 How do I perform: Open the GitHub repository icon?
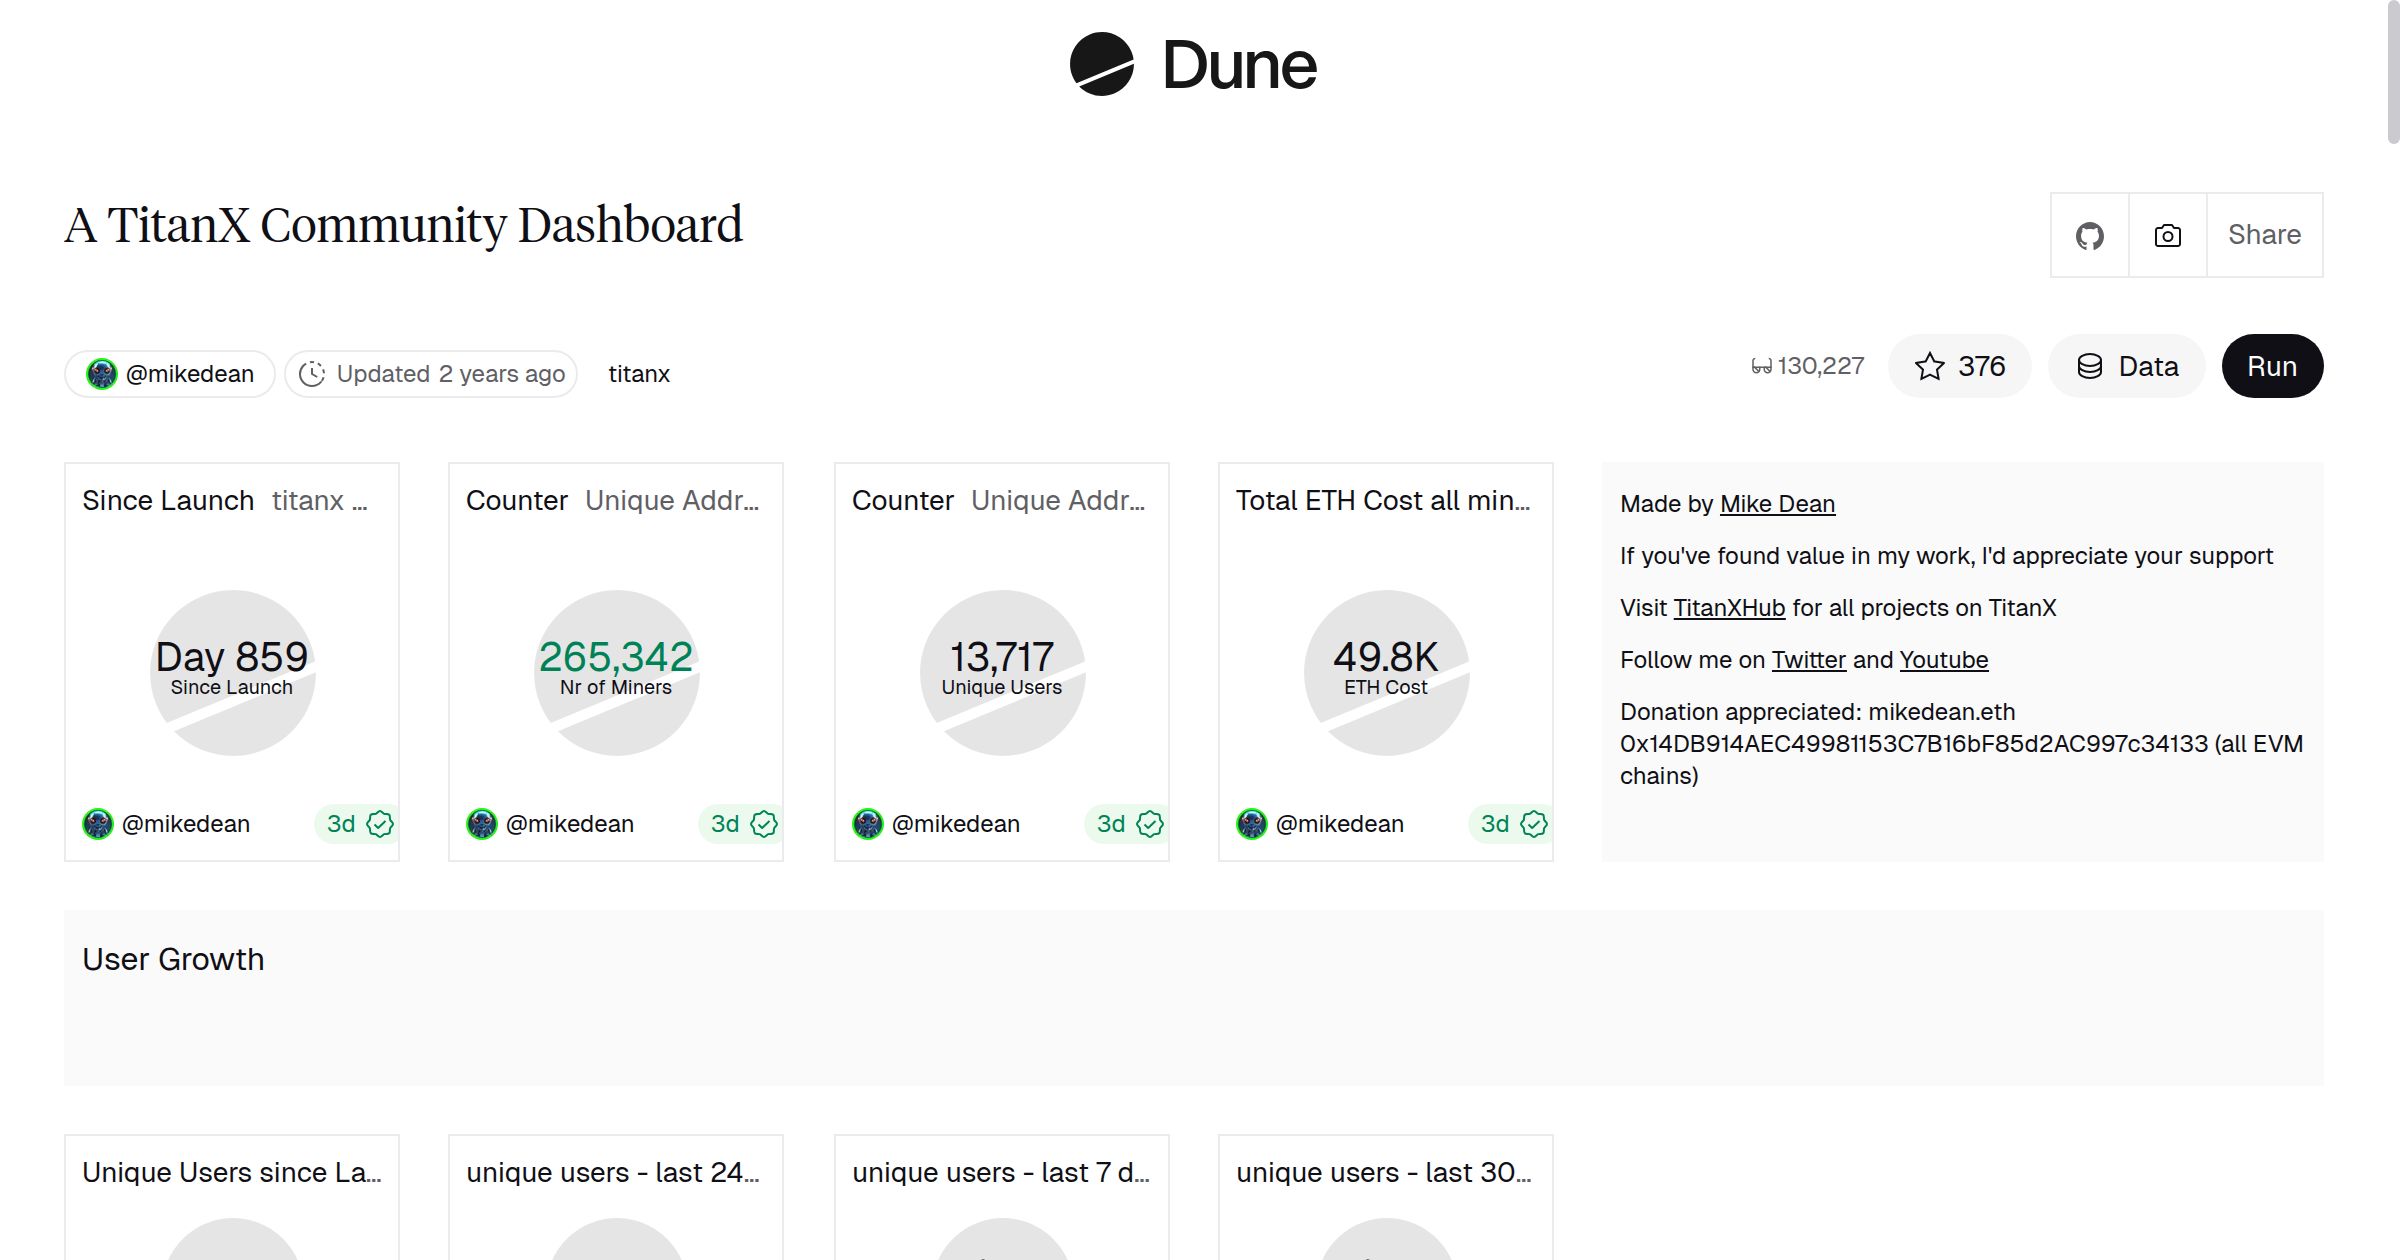click(2089, 235)
